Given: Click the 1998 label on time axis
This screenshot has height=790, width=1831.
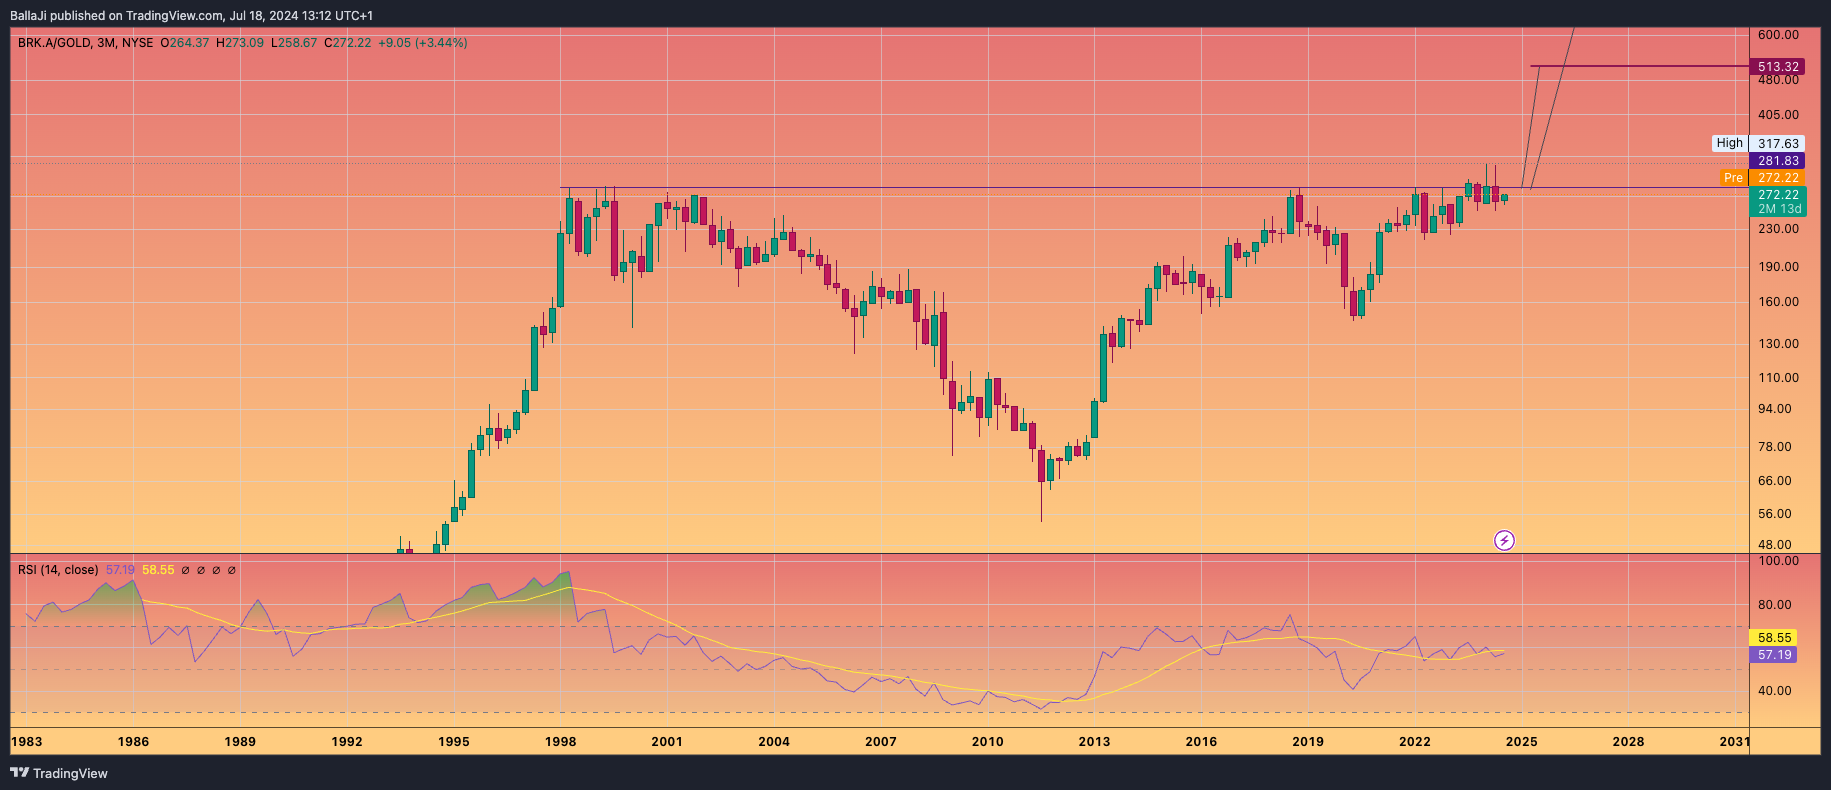Looking at the screenshot, I should (561, 742).
